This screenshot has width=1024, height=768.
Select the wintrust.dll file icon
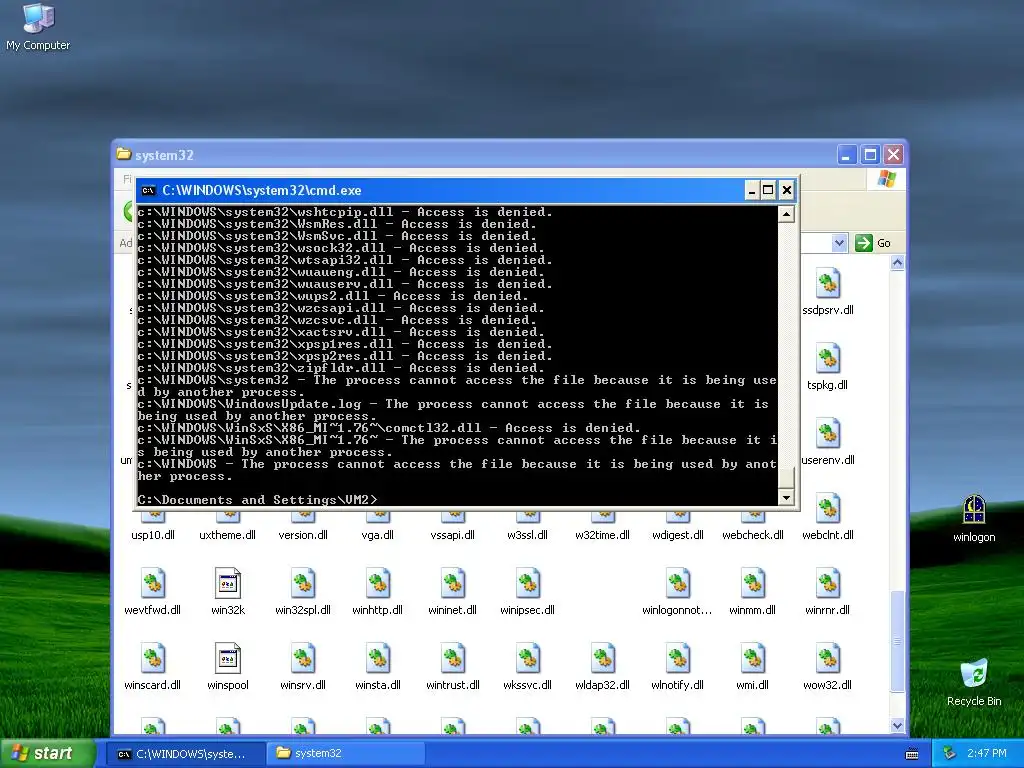point(453,658)
